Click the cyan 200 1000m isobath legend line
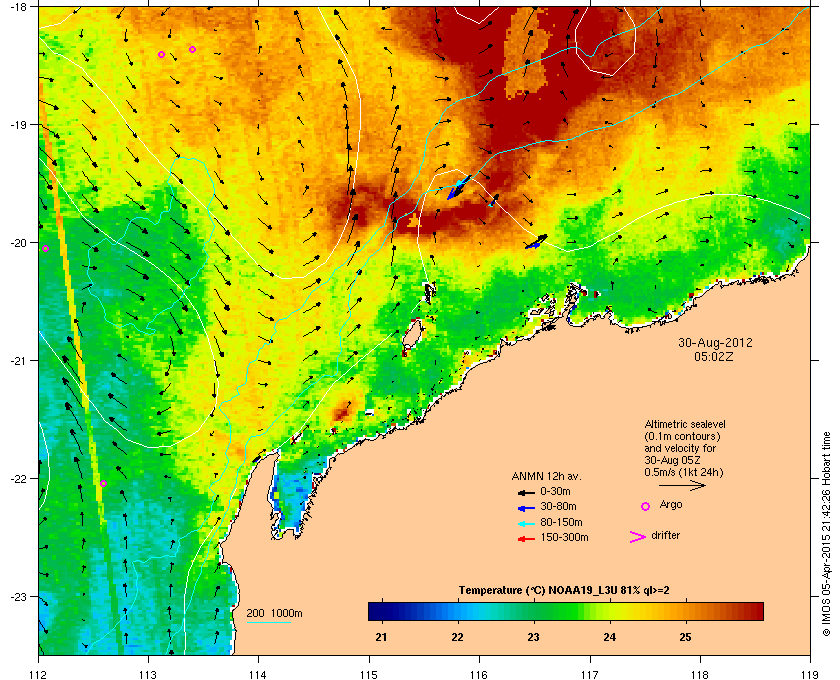Viewport: 840px width, 680px height. point(268,623)
